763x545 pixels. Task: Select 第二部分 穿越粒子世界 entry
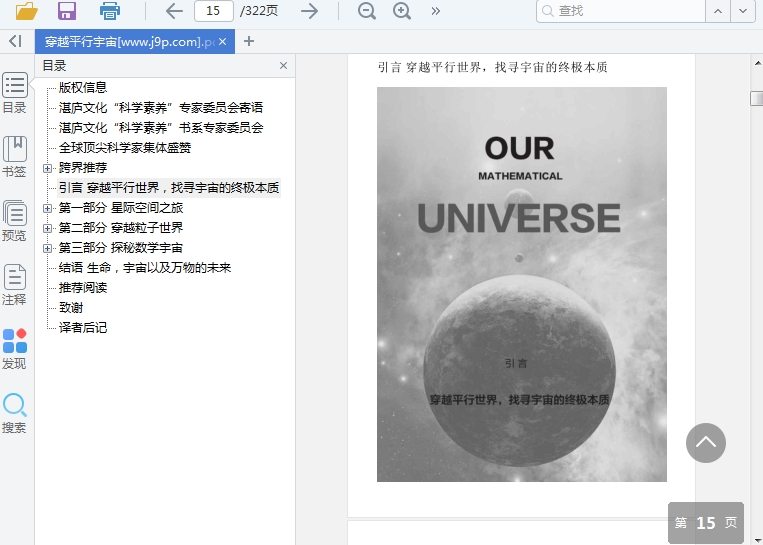tap(121, 228)
